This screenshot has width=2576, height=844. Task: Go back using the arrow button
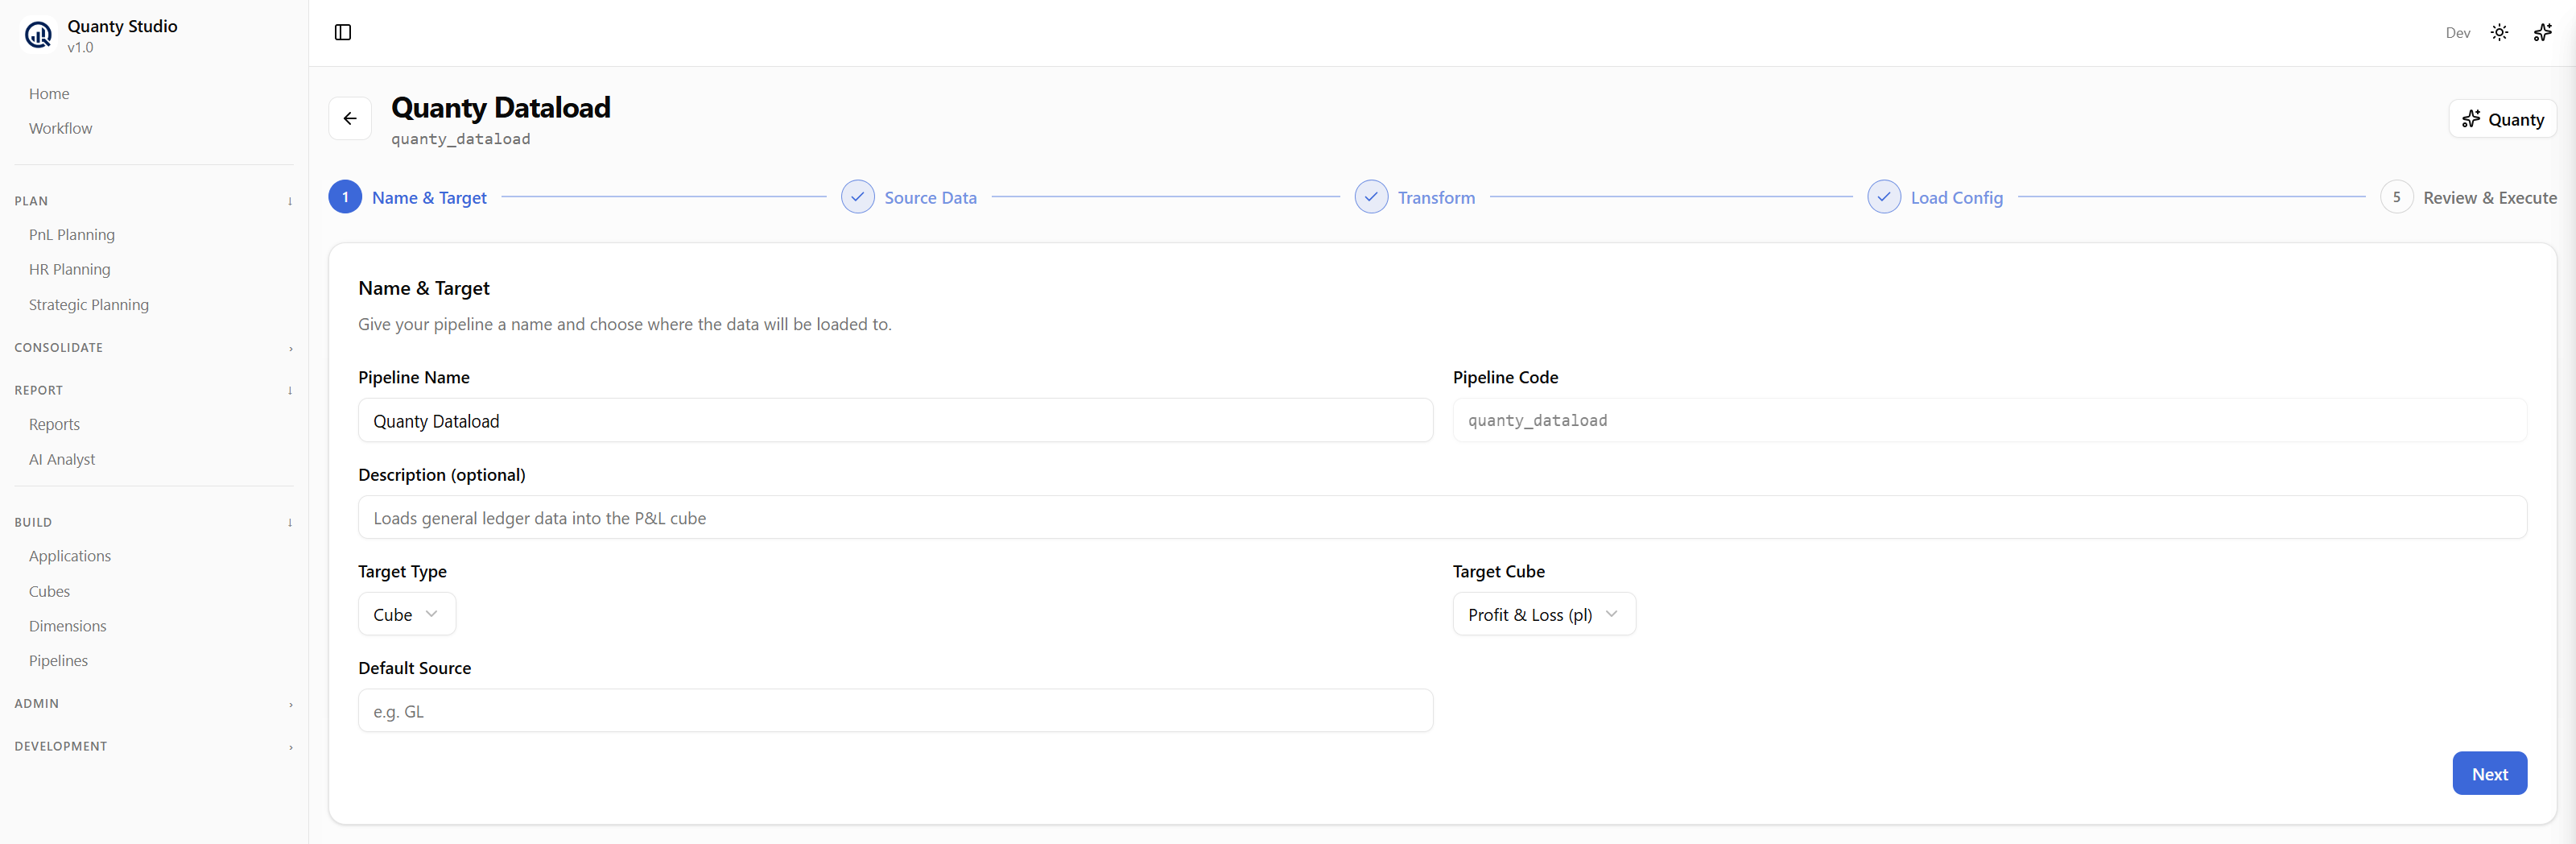[x=350, y=119]
